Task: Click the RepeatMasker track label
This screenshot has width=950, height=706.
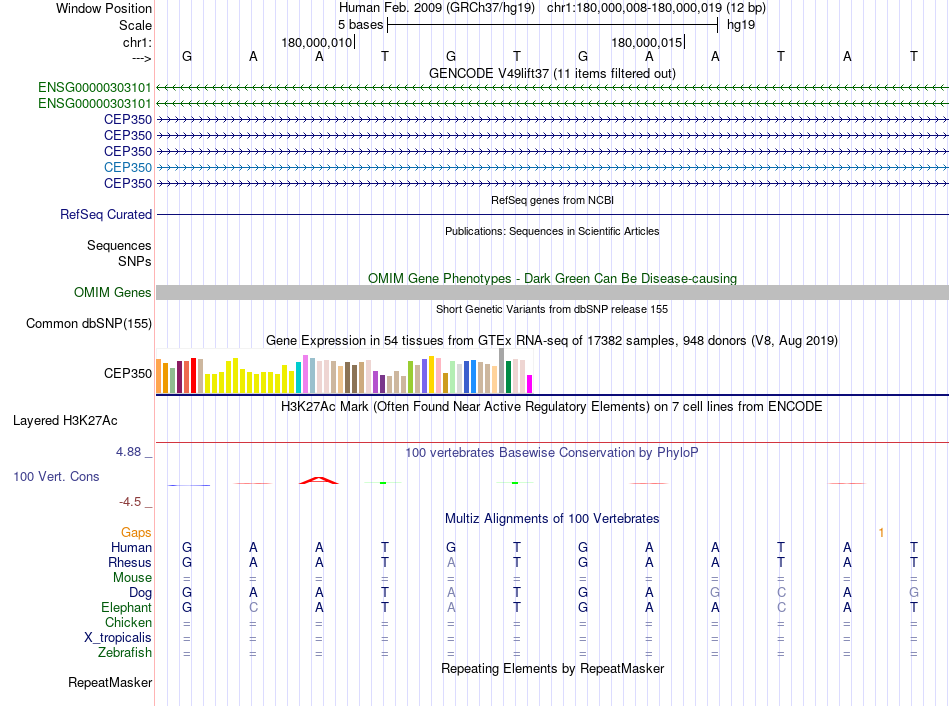Action: tap(110, 682)
